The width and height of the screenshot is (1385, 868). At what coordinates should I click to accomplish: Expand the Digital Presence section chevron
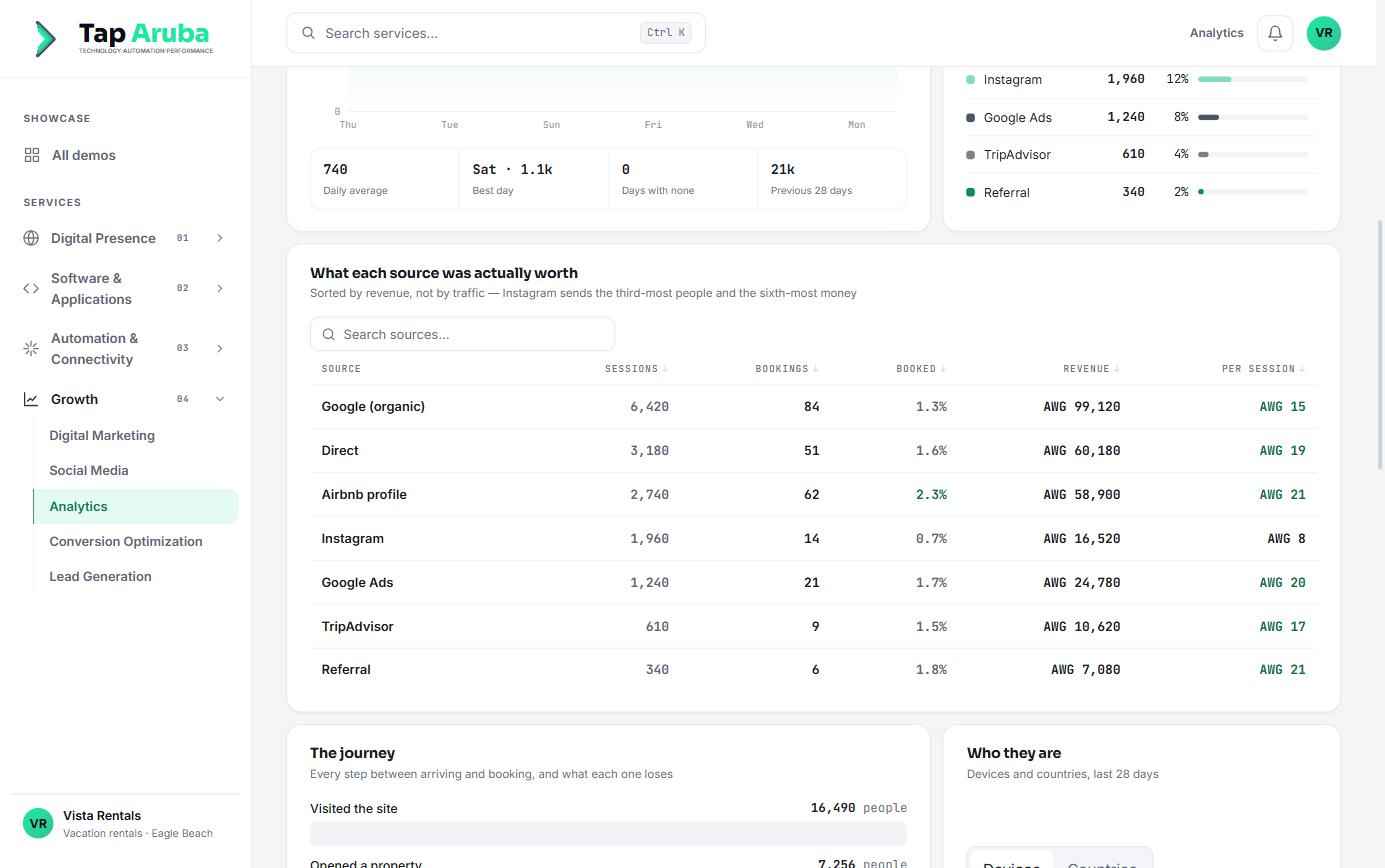coord(220,238)
